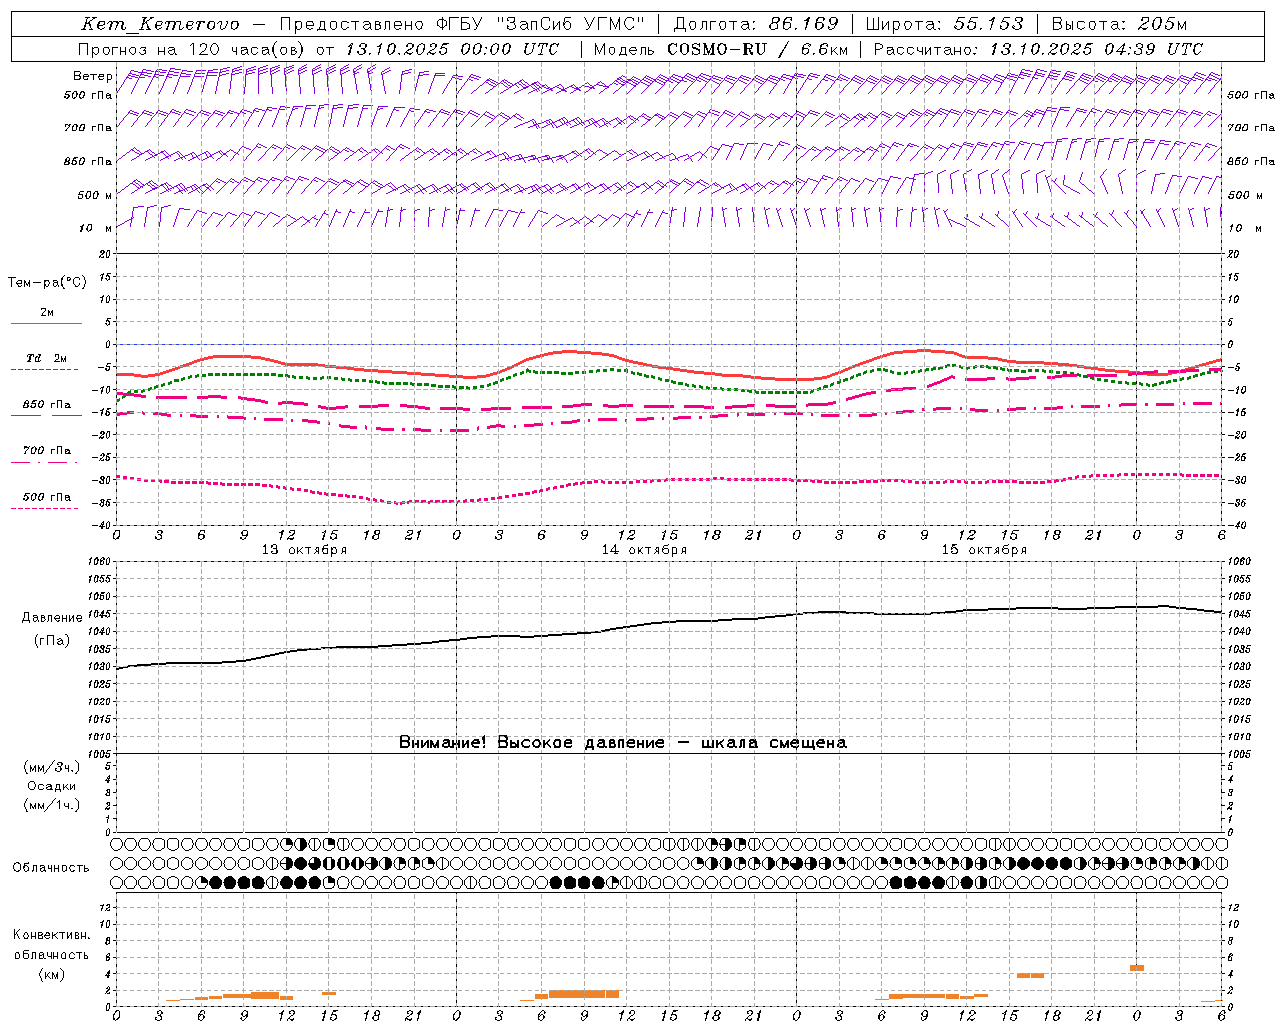Click the 1060 value on the left pressure axis
1280x1024 pixels.
click(98, 562)
